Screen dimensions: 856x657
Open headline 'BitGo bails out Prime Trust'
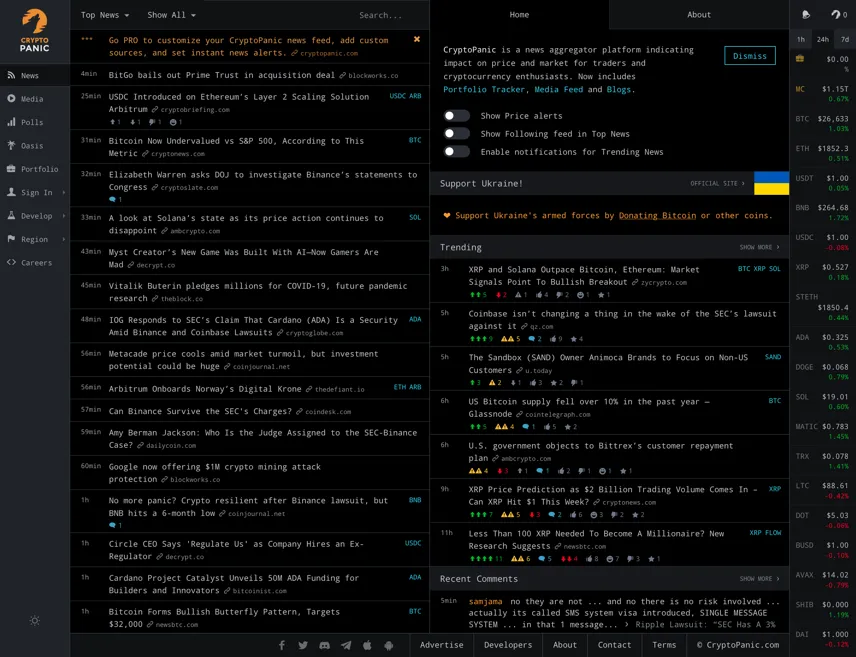click(222, 75)
